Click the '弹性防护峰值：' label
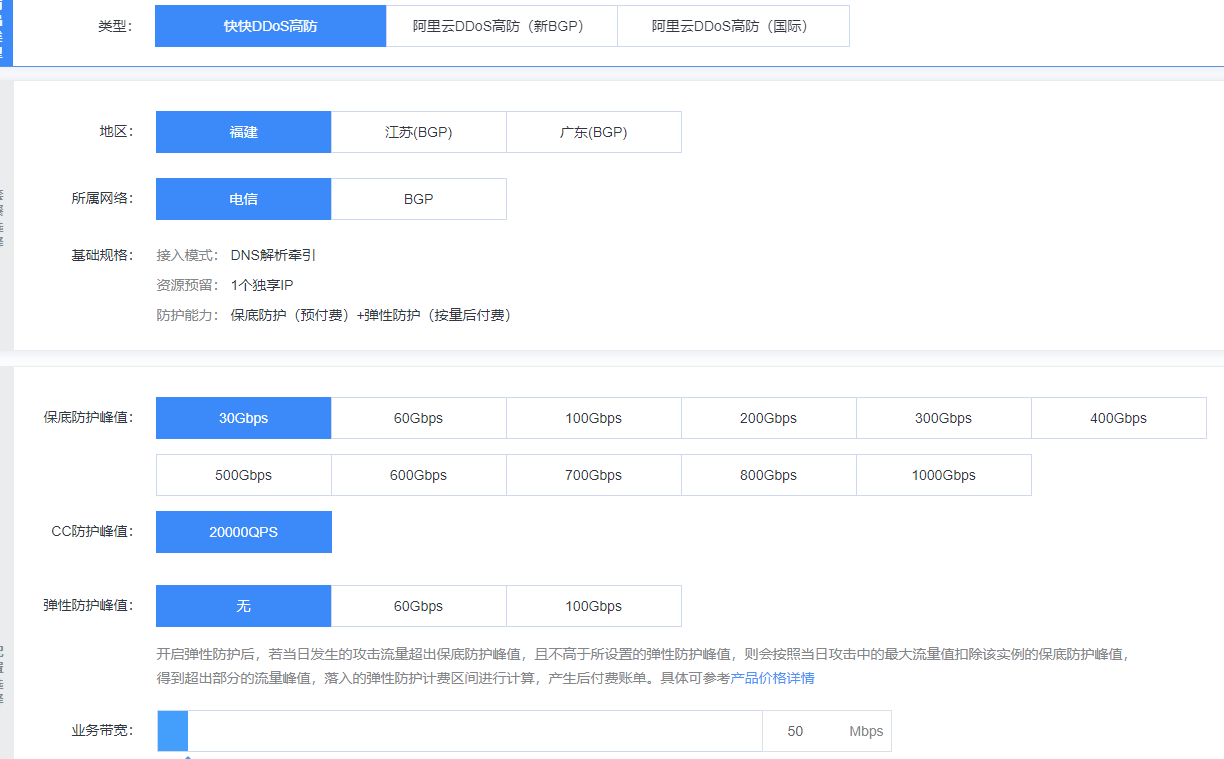 [x=88, y=606]
